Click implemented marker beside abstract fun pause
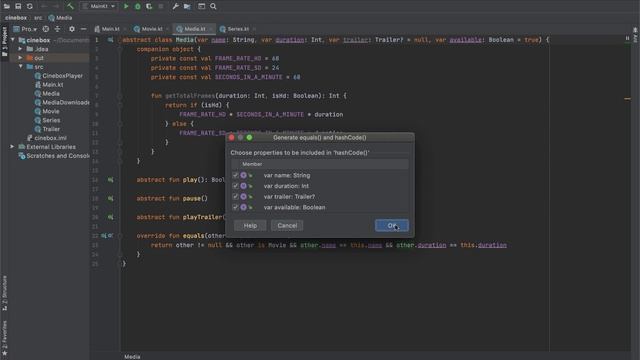The width and height of the screenshot is (640, 360). coord(110,198)
